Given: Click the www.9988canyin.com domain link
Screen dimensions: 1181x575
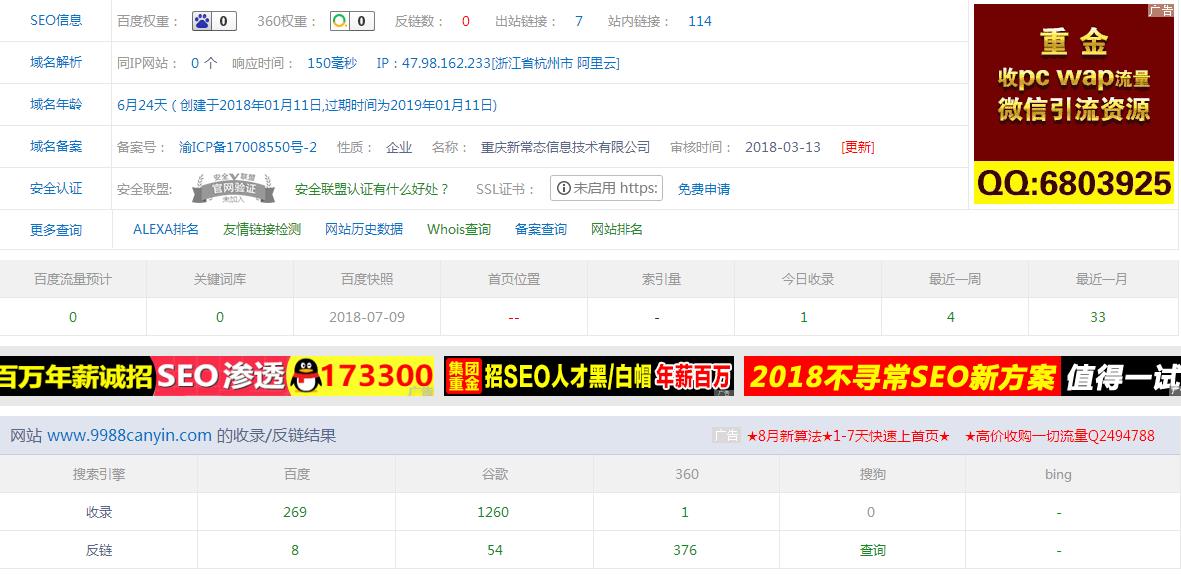Looking at the screenshot, I should click(x=130, y=436).
